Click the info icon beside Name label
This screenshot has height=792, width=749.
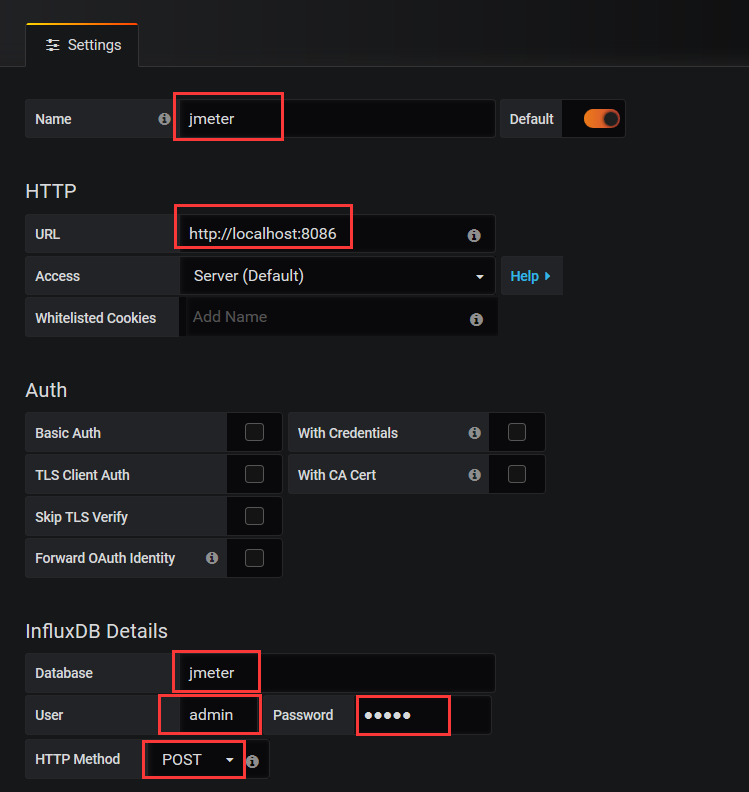point(164,119)
